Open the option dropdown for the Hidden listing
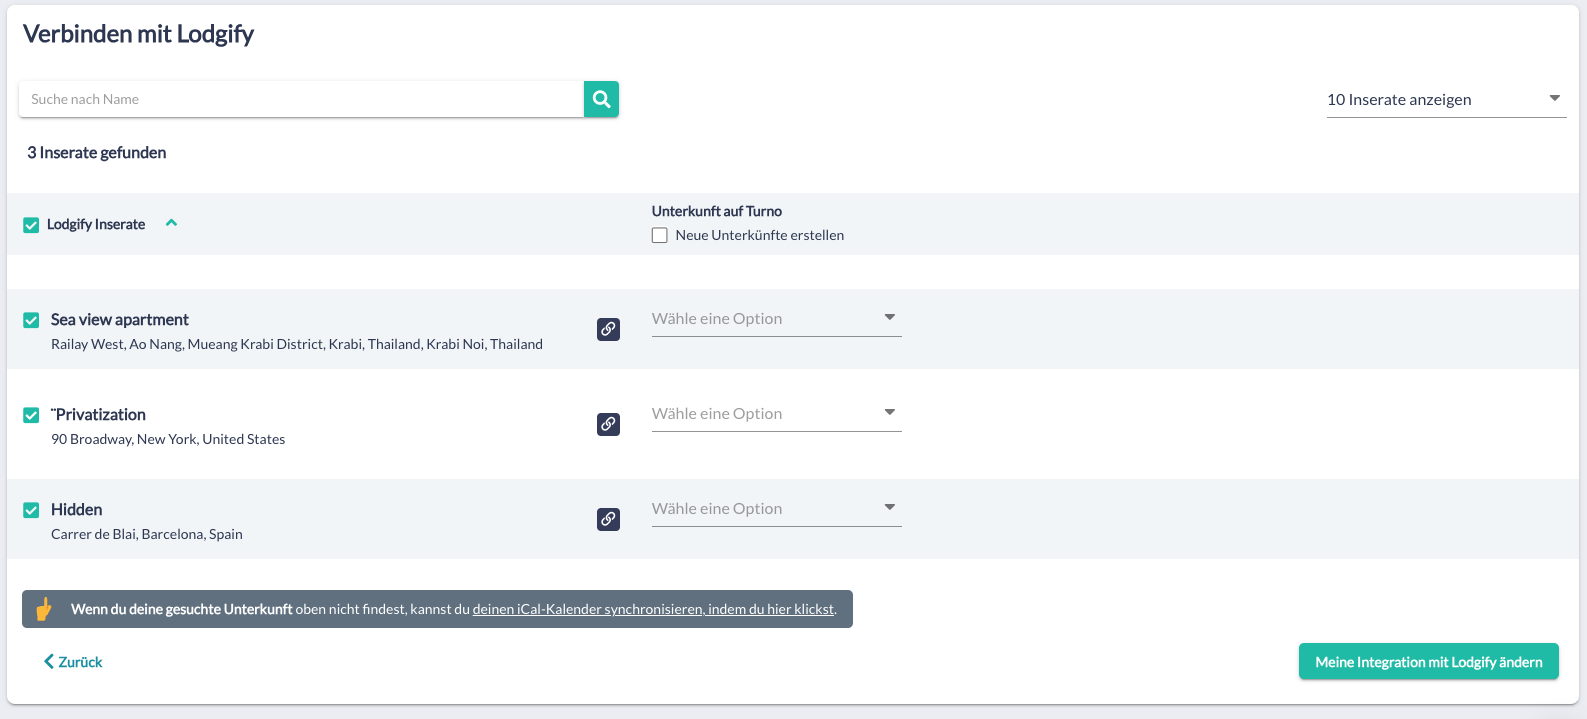Image resolution: width=1587 pixels, height=719 pixels. [x=776, y=509]
